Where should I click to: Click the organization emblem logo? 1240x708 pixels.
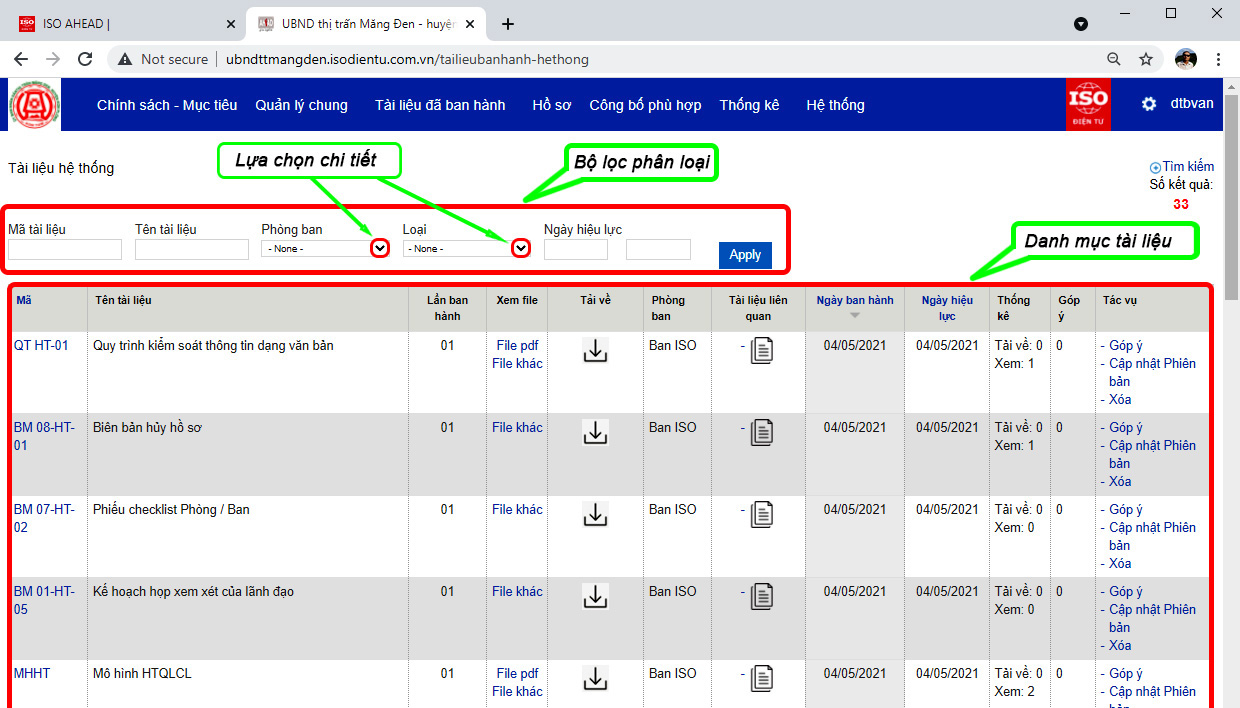pyautogui.click(x=35, y=105)
